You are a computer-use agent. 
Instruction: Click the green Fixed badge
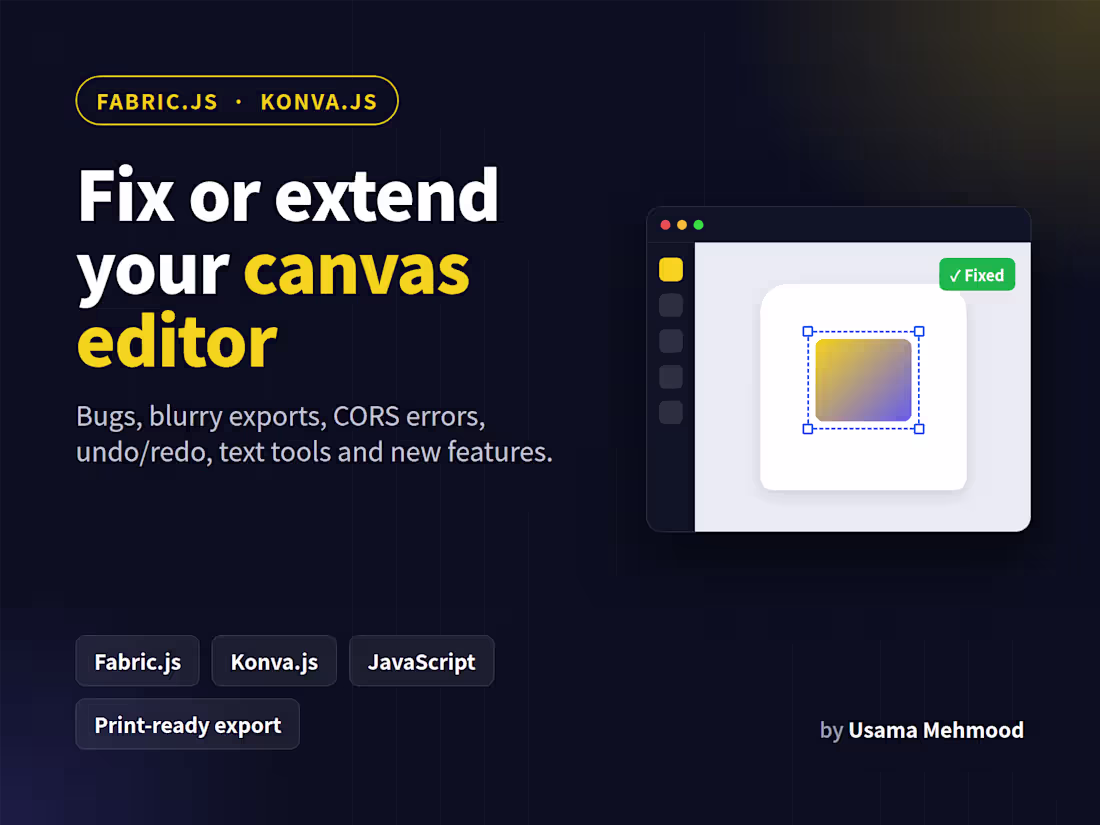tap(977, 275)
